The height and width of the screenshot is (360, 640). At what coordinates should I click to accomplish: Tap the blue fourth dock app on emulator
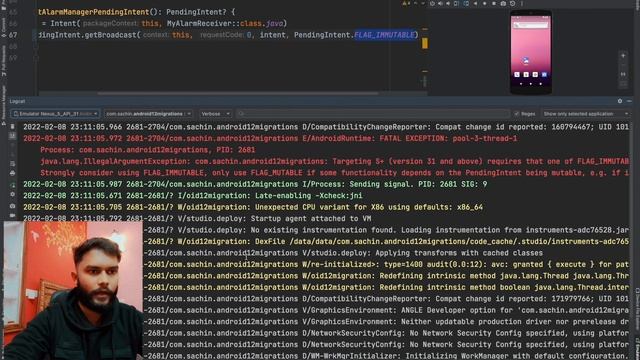[x=544, y=74]
